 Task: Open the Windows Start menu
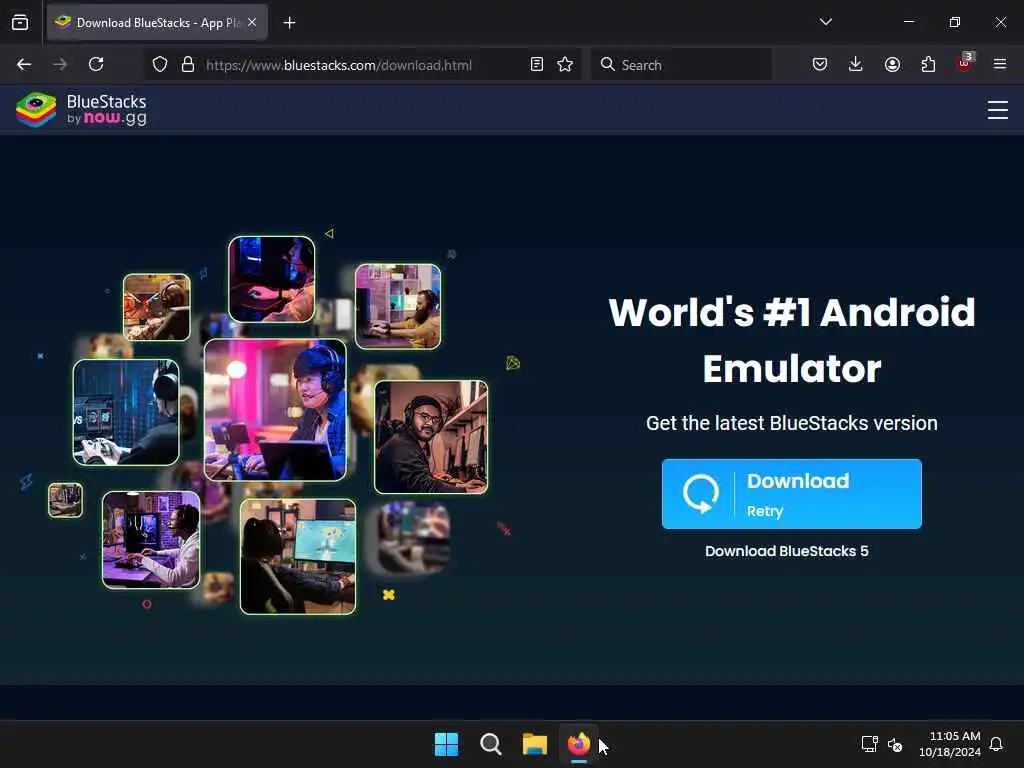pyautogui.click(x=447, y=744)
